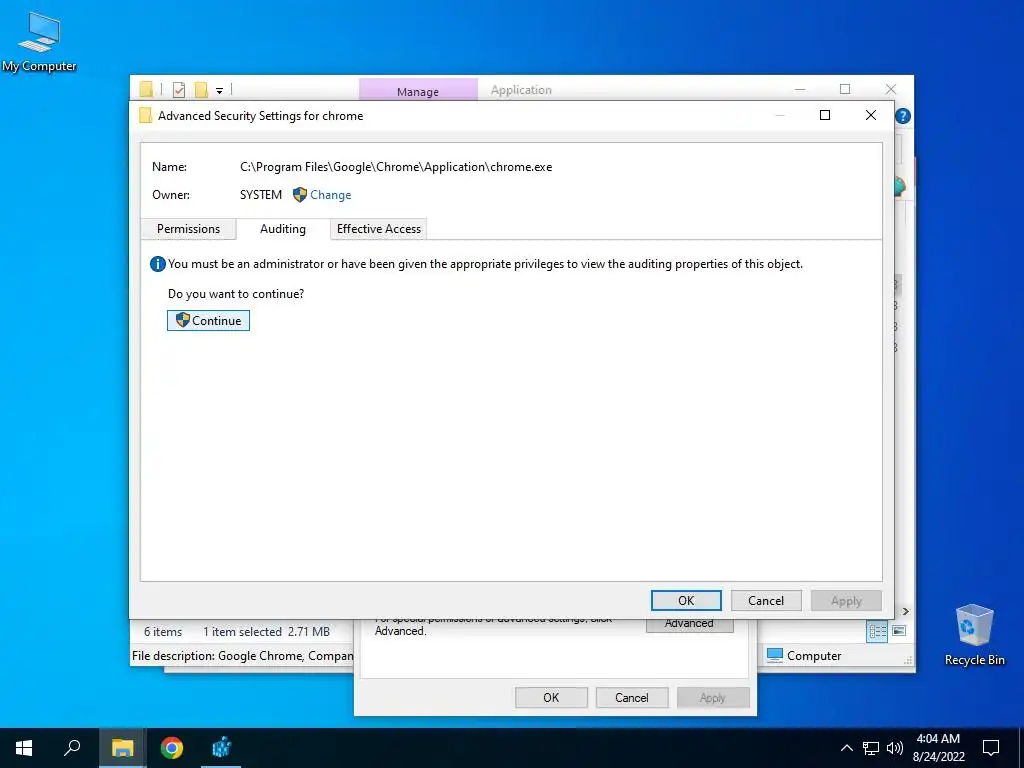The height and width of the screenshot is (768, 1024).
Task: Open the notification center icon
Action: click(991, 748)
